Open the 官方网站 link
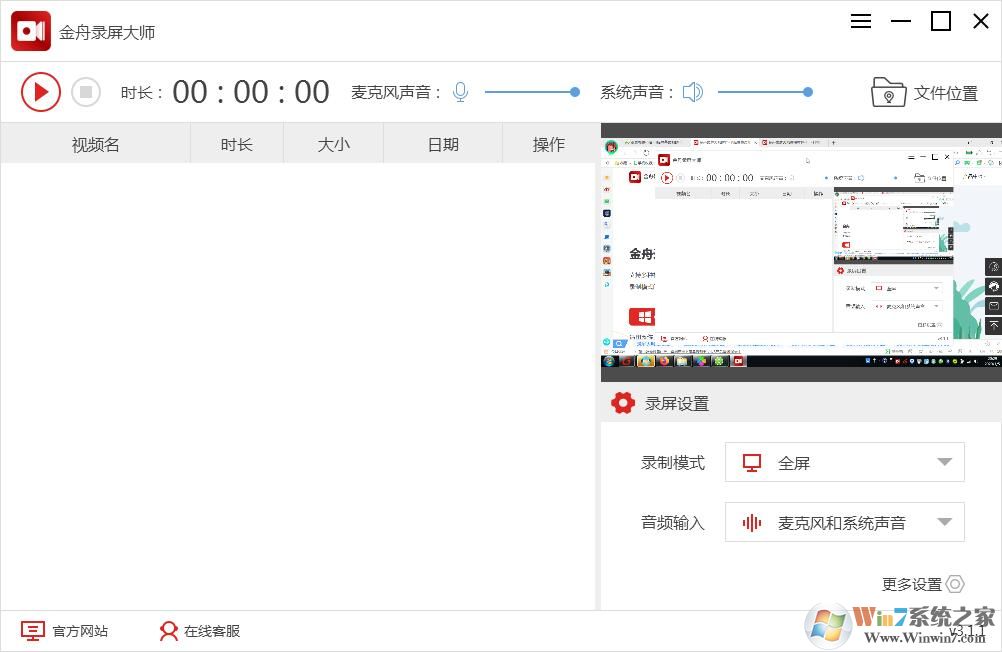The height and width of the screenshot is (652, 1002). (79, 631)
